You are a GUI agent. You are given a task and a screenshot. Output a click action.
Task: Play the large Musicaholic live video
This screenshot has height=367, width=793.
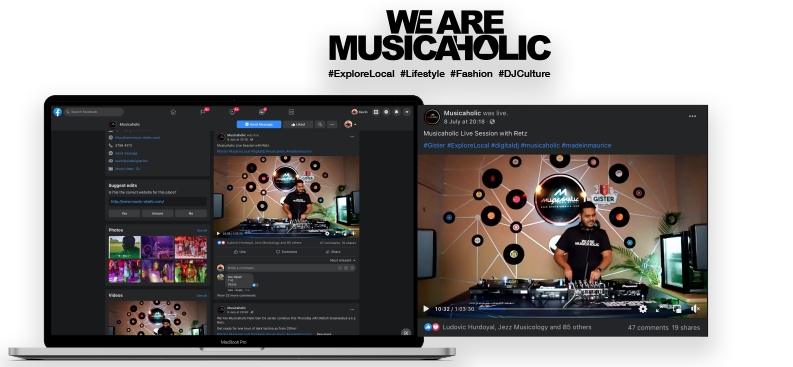tap(426, 308)
